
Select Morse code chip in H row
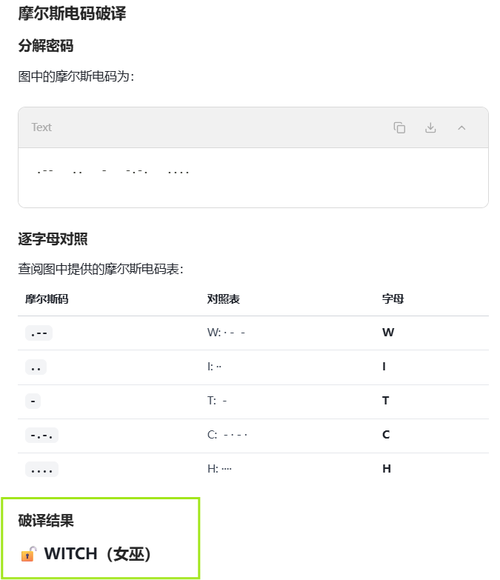[42, 469]
